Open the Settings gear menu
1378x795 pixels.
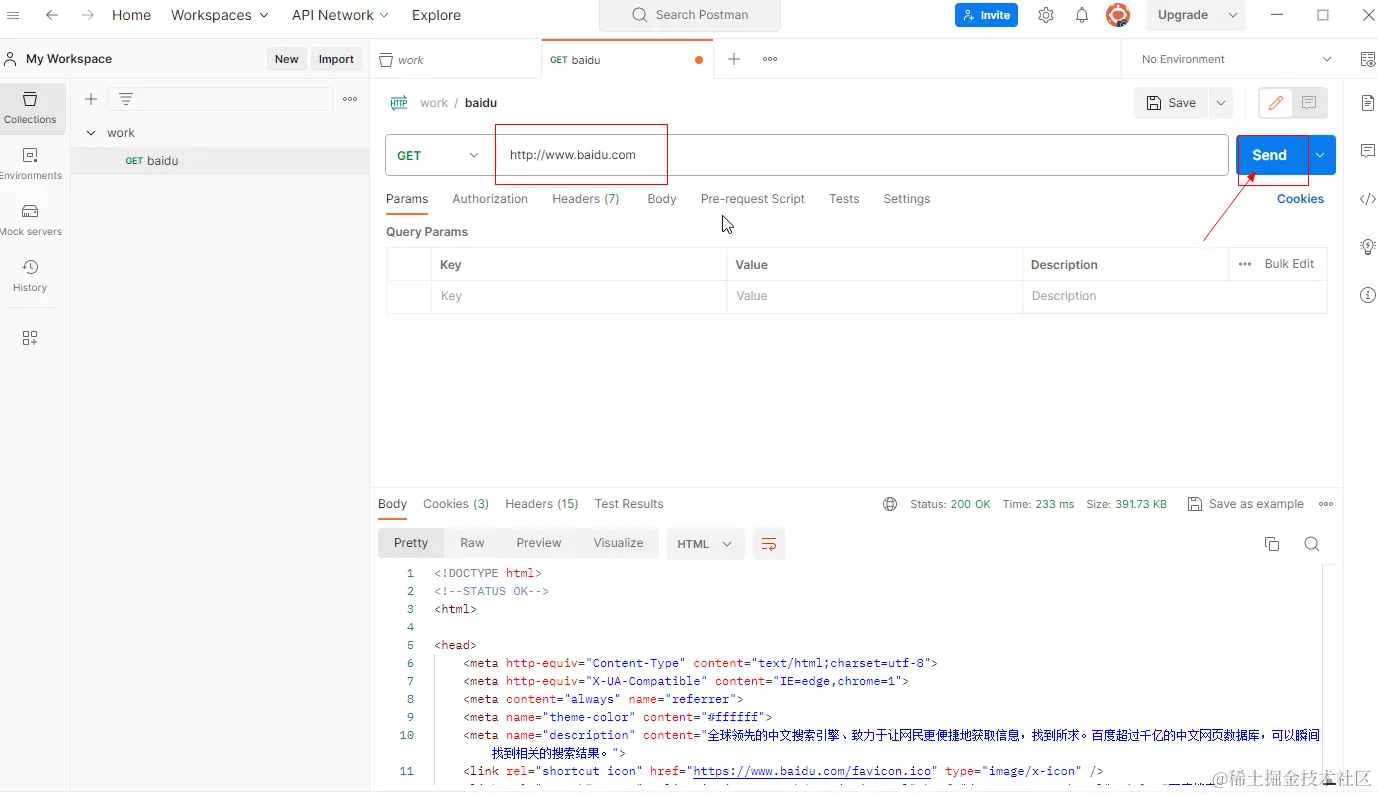pos(1046,15)
